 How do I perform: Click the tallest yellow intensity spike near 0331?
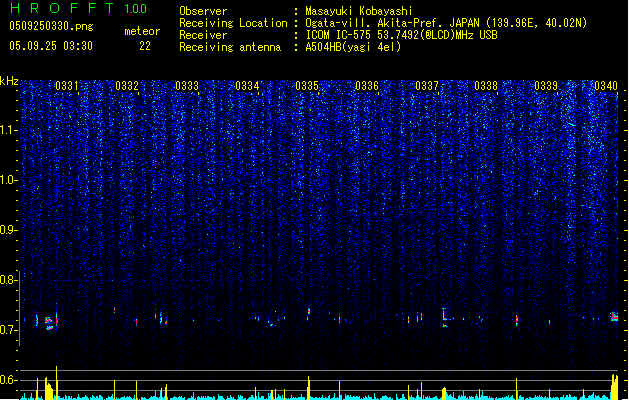pyautogui.click(x=57, y=383)
